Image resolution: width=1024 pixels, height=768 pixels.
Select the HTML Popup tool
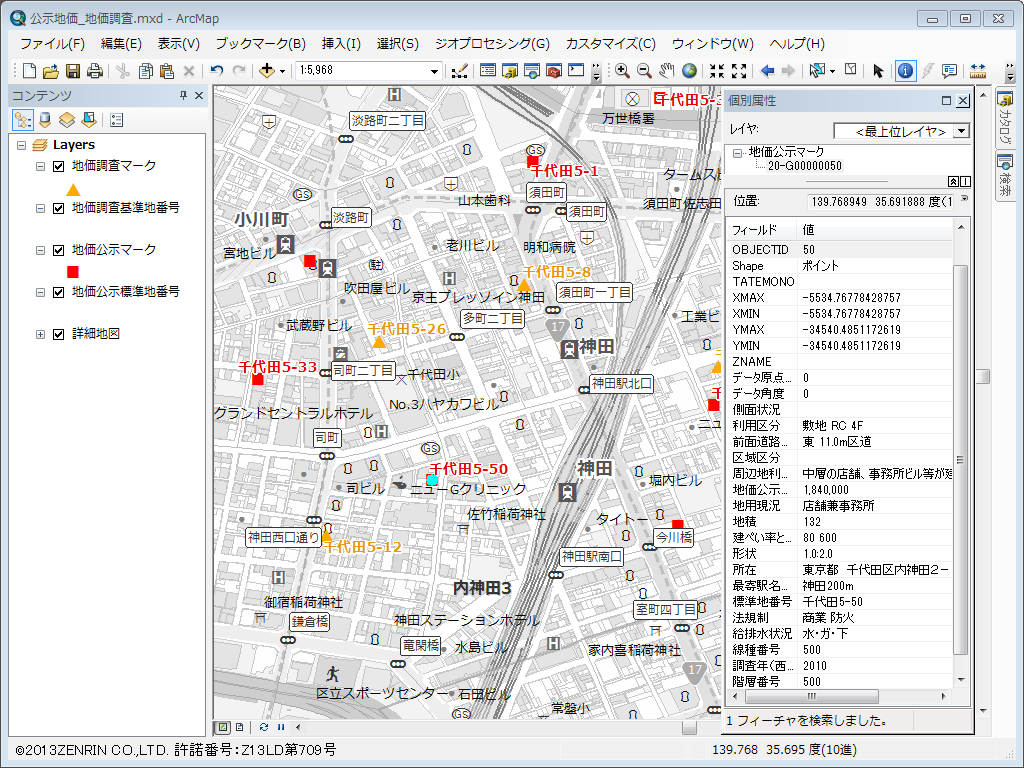950,71
